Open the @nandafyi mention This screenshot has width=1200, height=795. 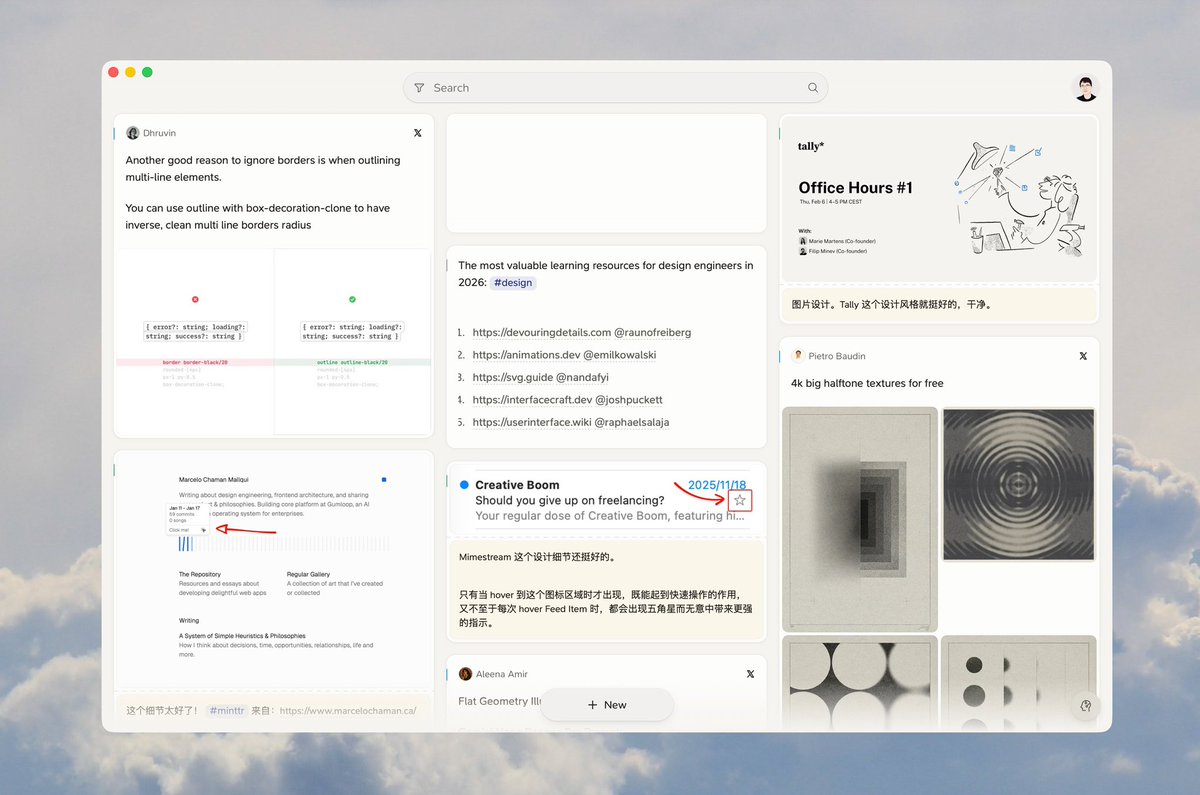(x=582, y=377)
